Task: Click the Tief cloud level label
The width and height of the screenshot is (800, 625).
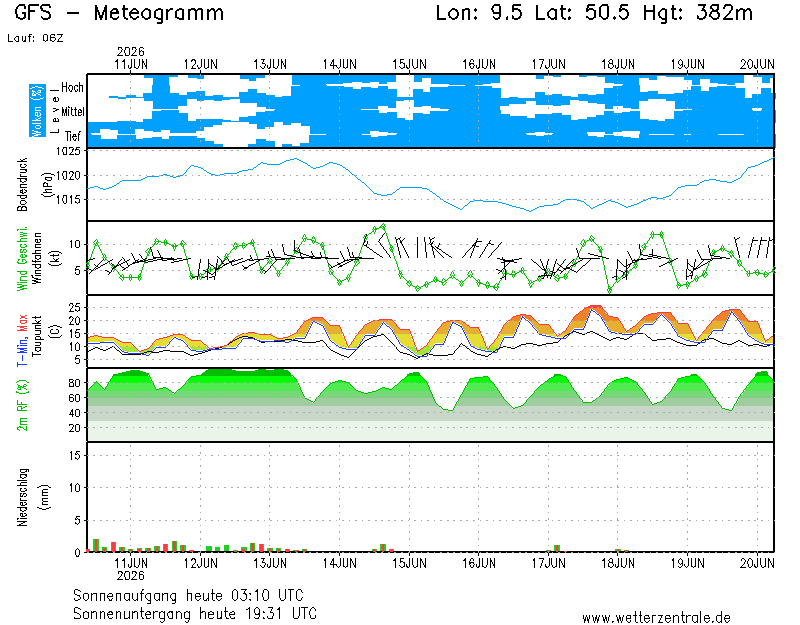Action: 72,136
